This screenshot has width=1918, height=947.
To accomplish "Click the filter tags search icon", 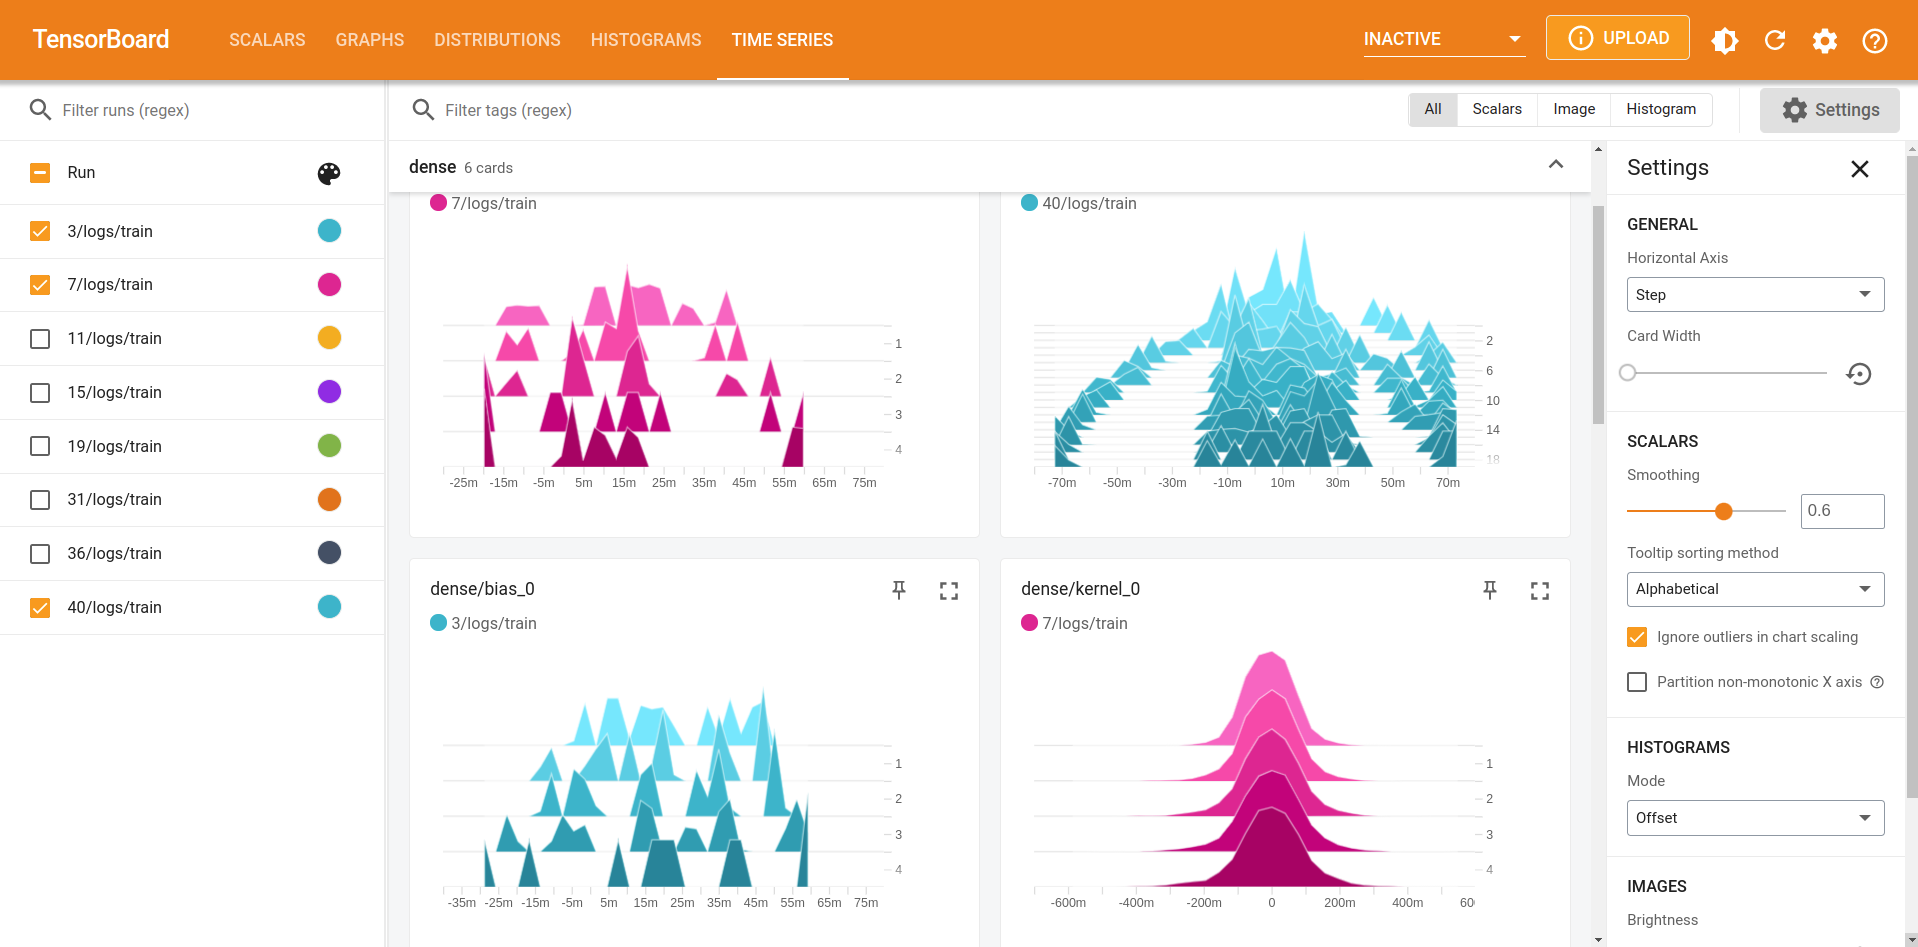I will 423,110.
